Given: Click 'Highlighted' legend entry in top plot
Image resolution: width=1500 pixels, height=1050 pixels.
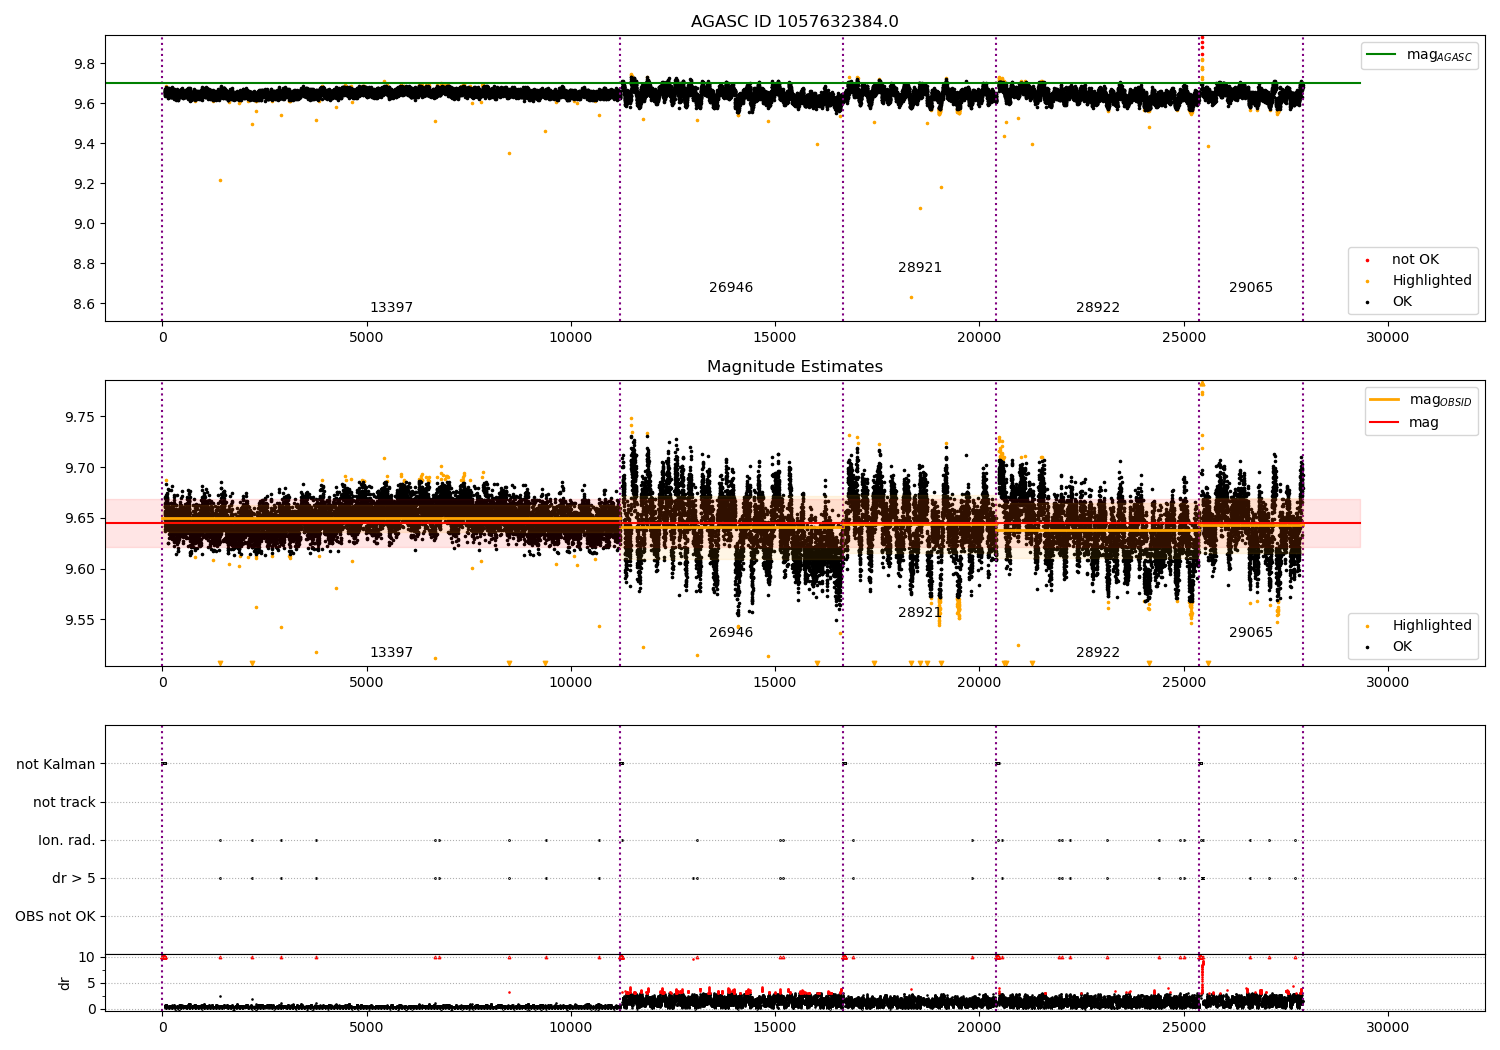Looking at the screenshot, I should point(1419,280).
